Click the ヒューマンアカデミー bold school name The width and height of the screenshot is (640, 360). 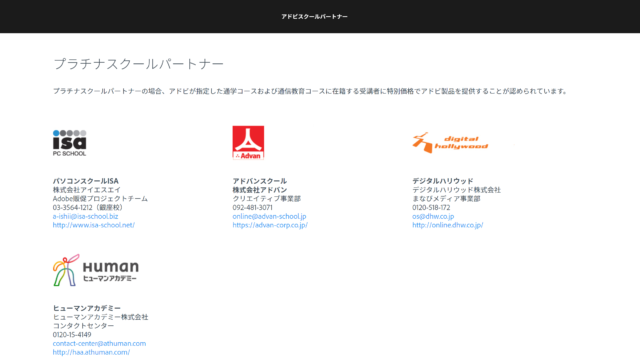(87, 308)
